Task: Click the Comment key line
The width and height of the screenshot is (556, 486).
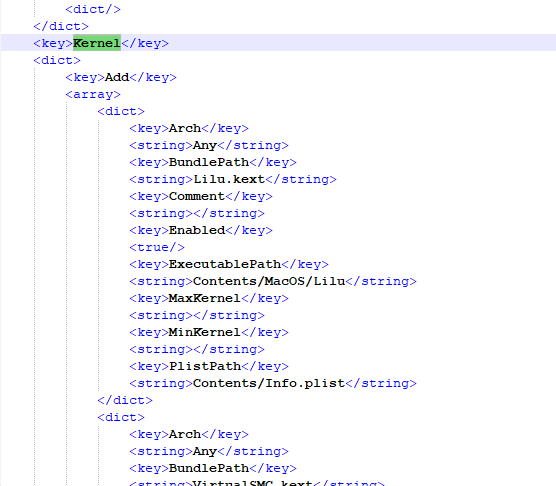Action: coord(201,196)
